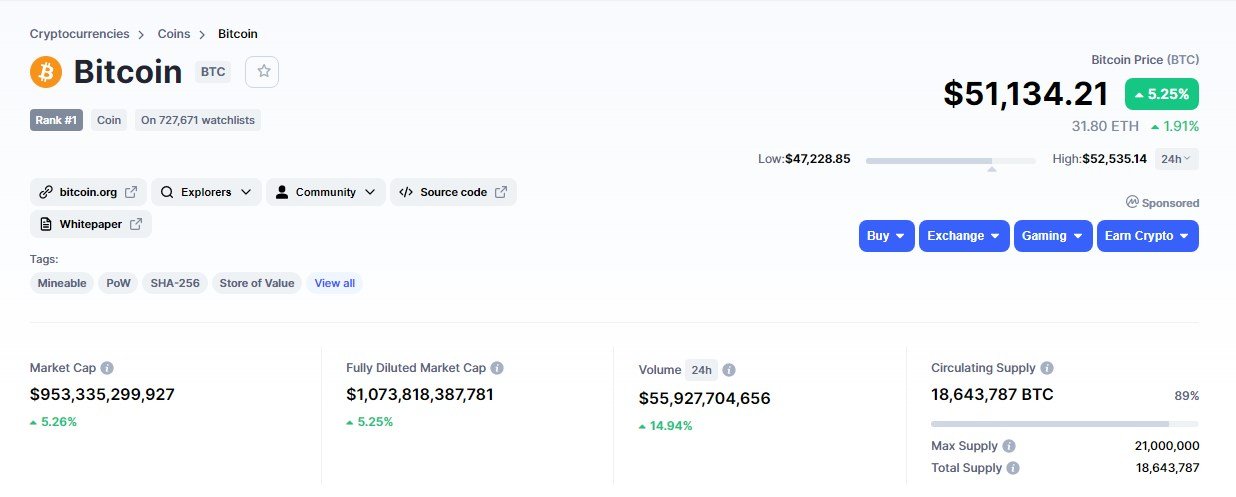
Task: Click the external-link icon on bitcoin.org button
Action: point(131,192)
